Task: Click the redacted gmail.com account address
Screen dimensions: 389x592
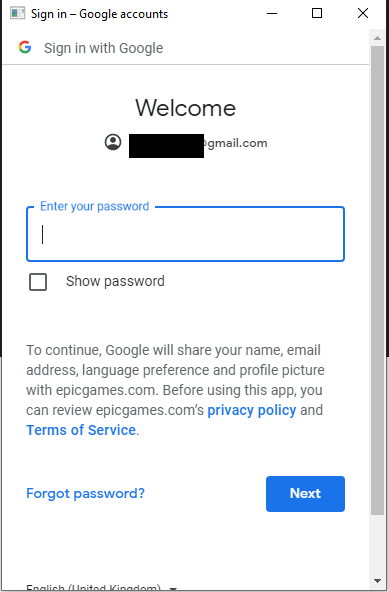Action: click(198, 143)
